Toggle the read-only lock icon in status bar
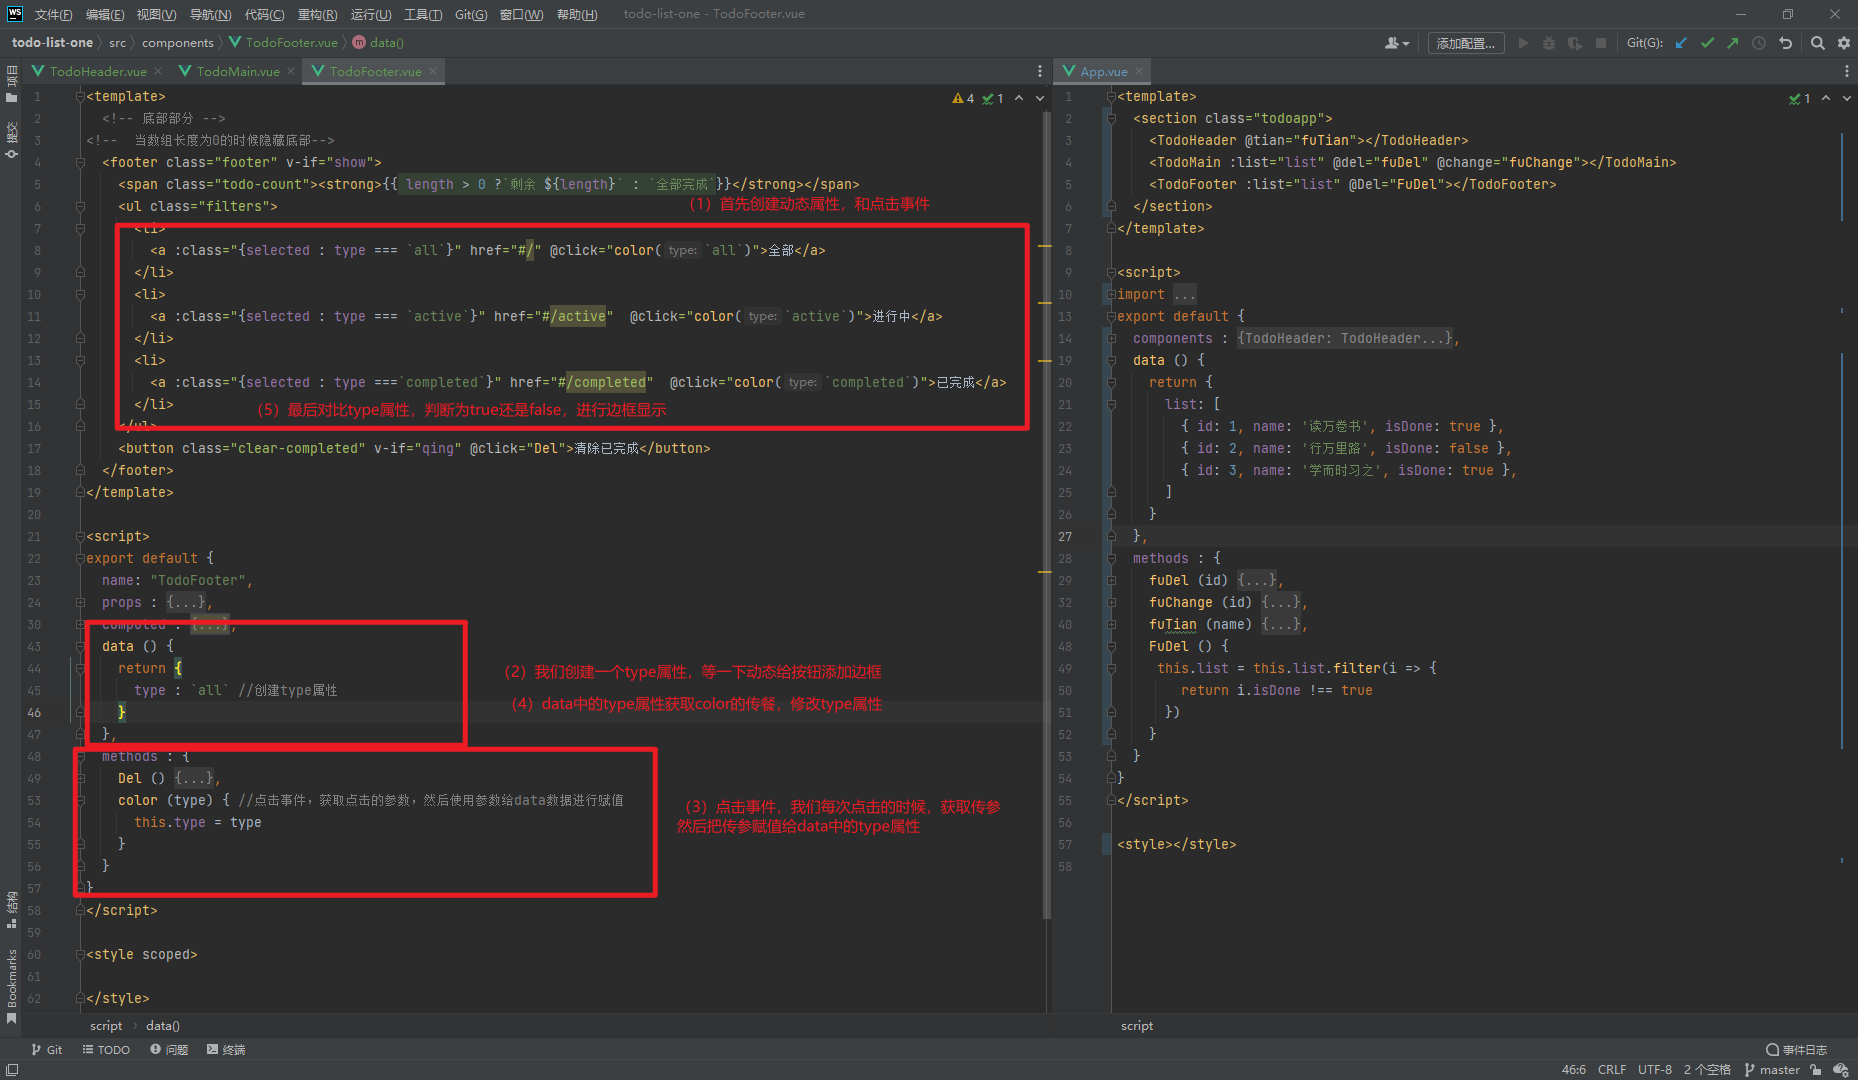Viewport: 1858px width, 1080px height. coord(1816,1069)
